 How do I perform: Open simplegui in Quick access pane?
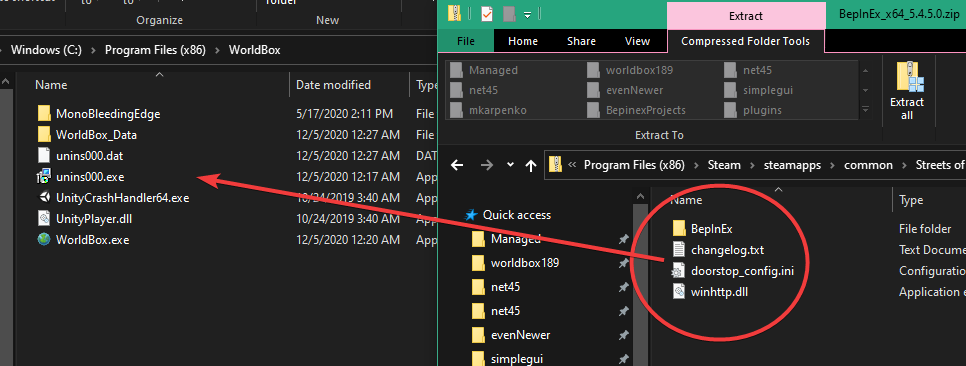[517, 359]
